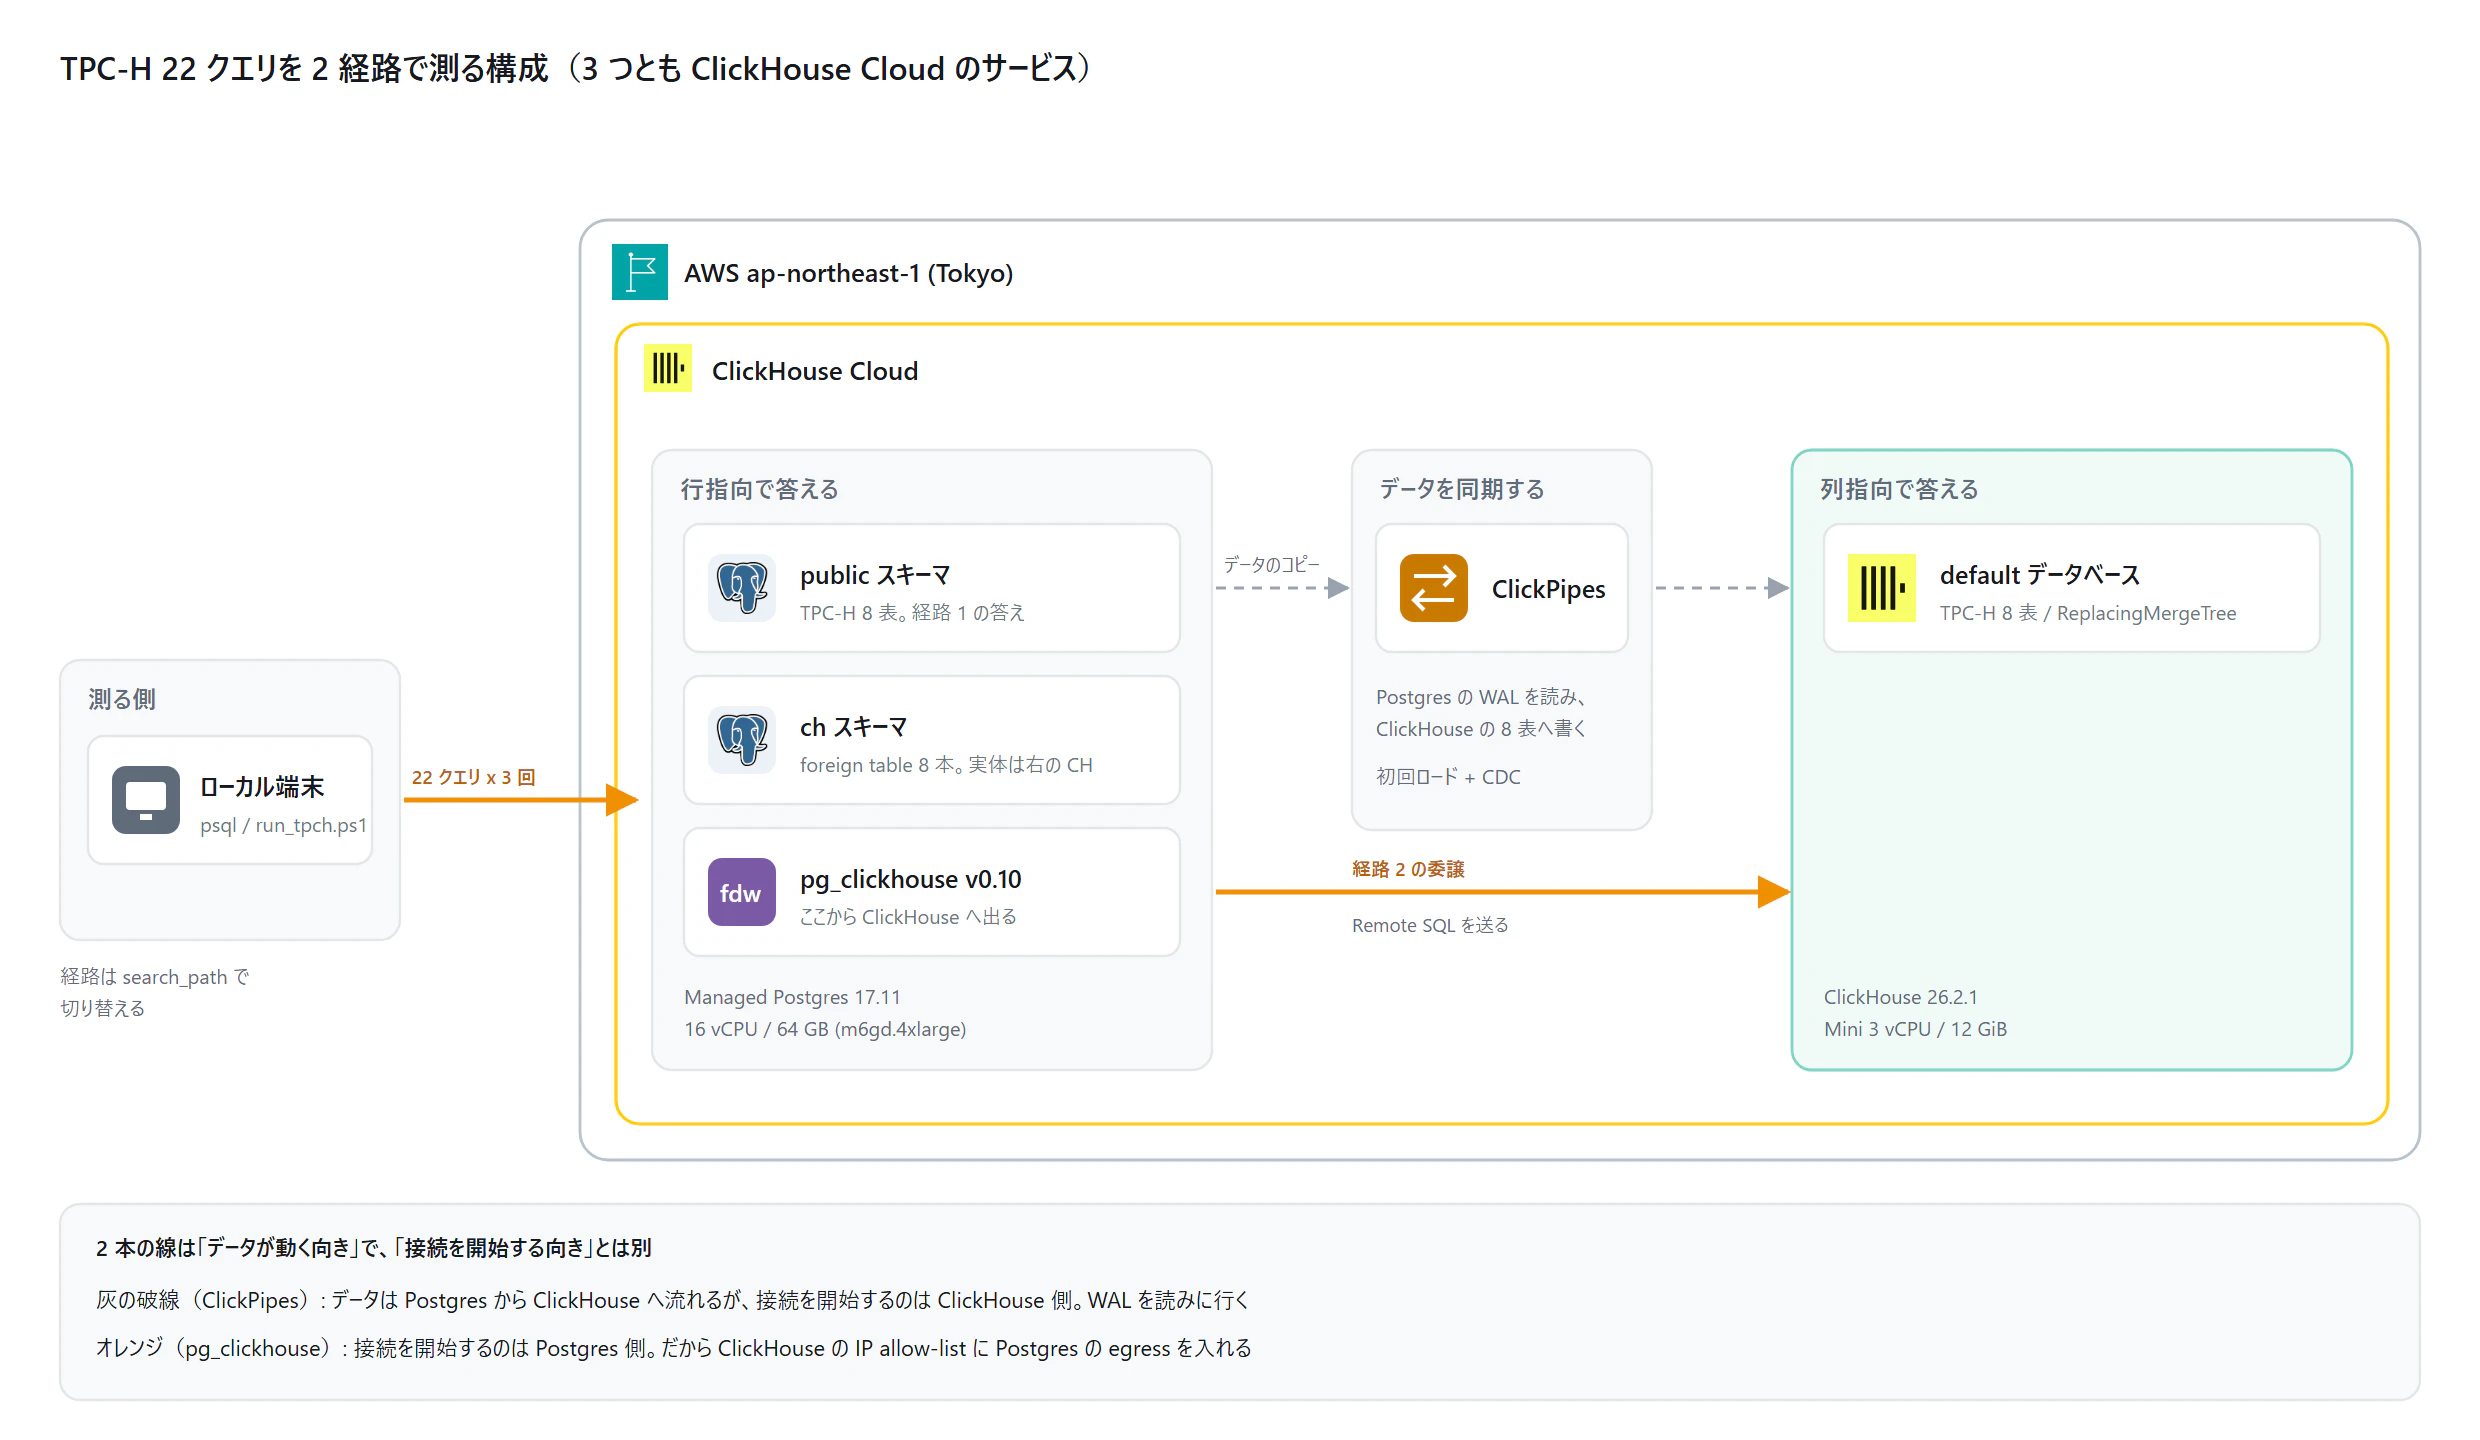Click the ローカル端末 title

point(262,787)
